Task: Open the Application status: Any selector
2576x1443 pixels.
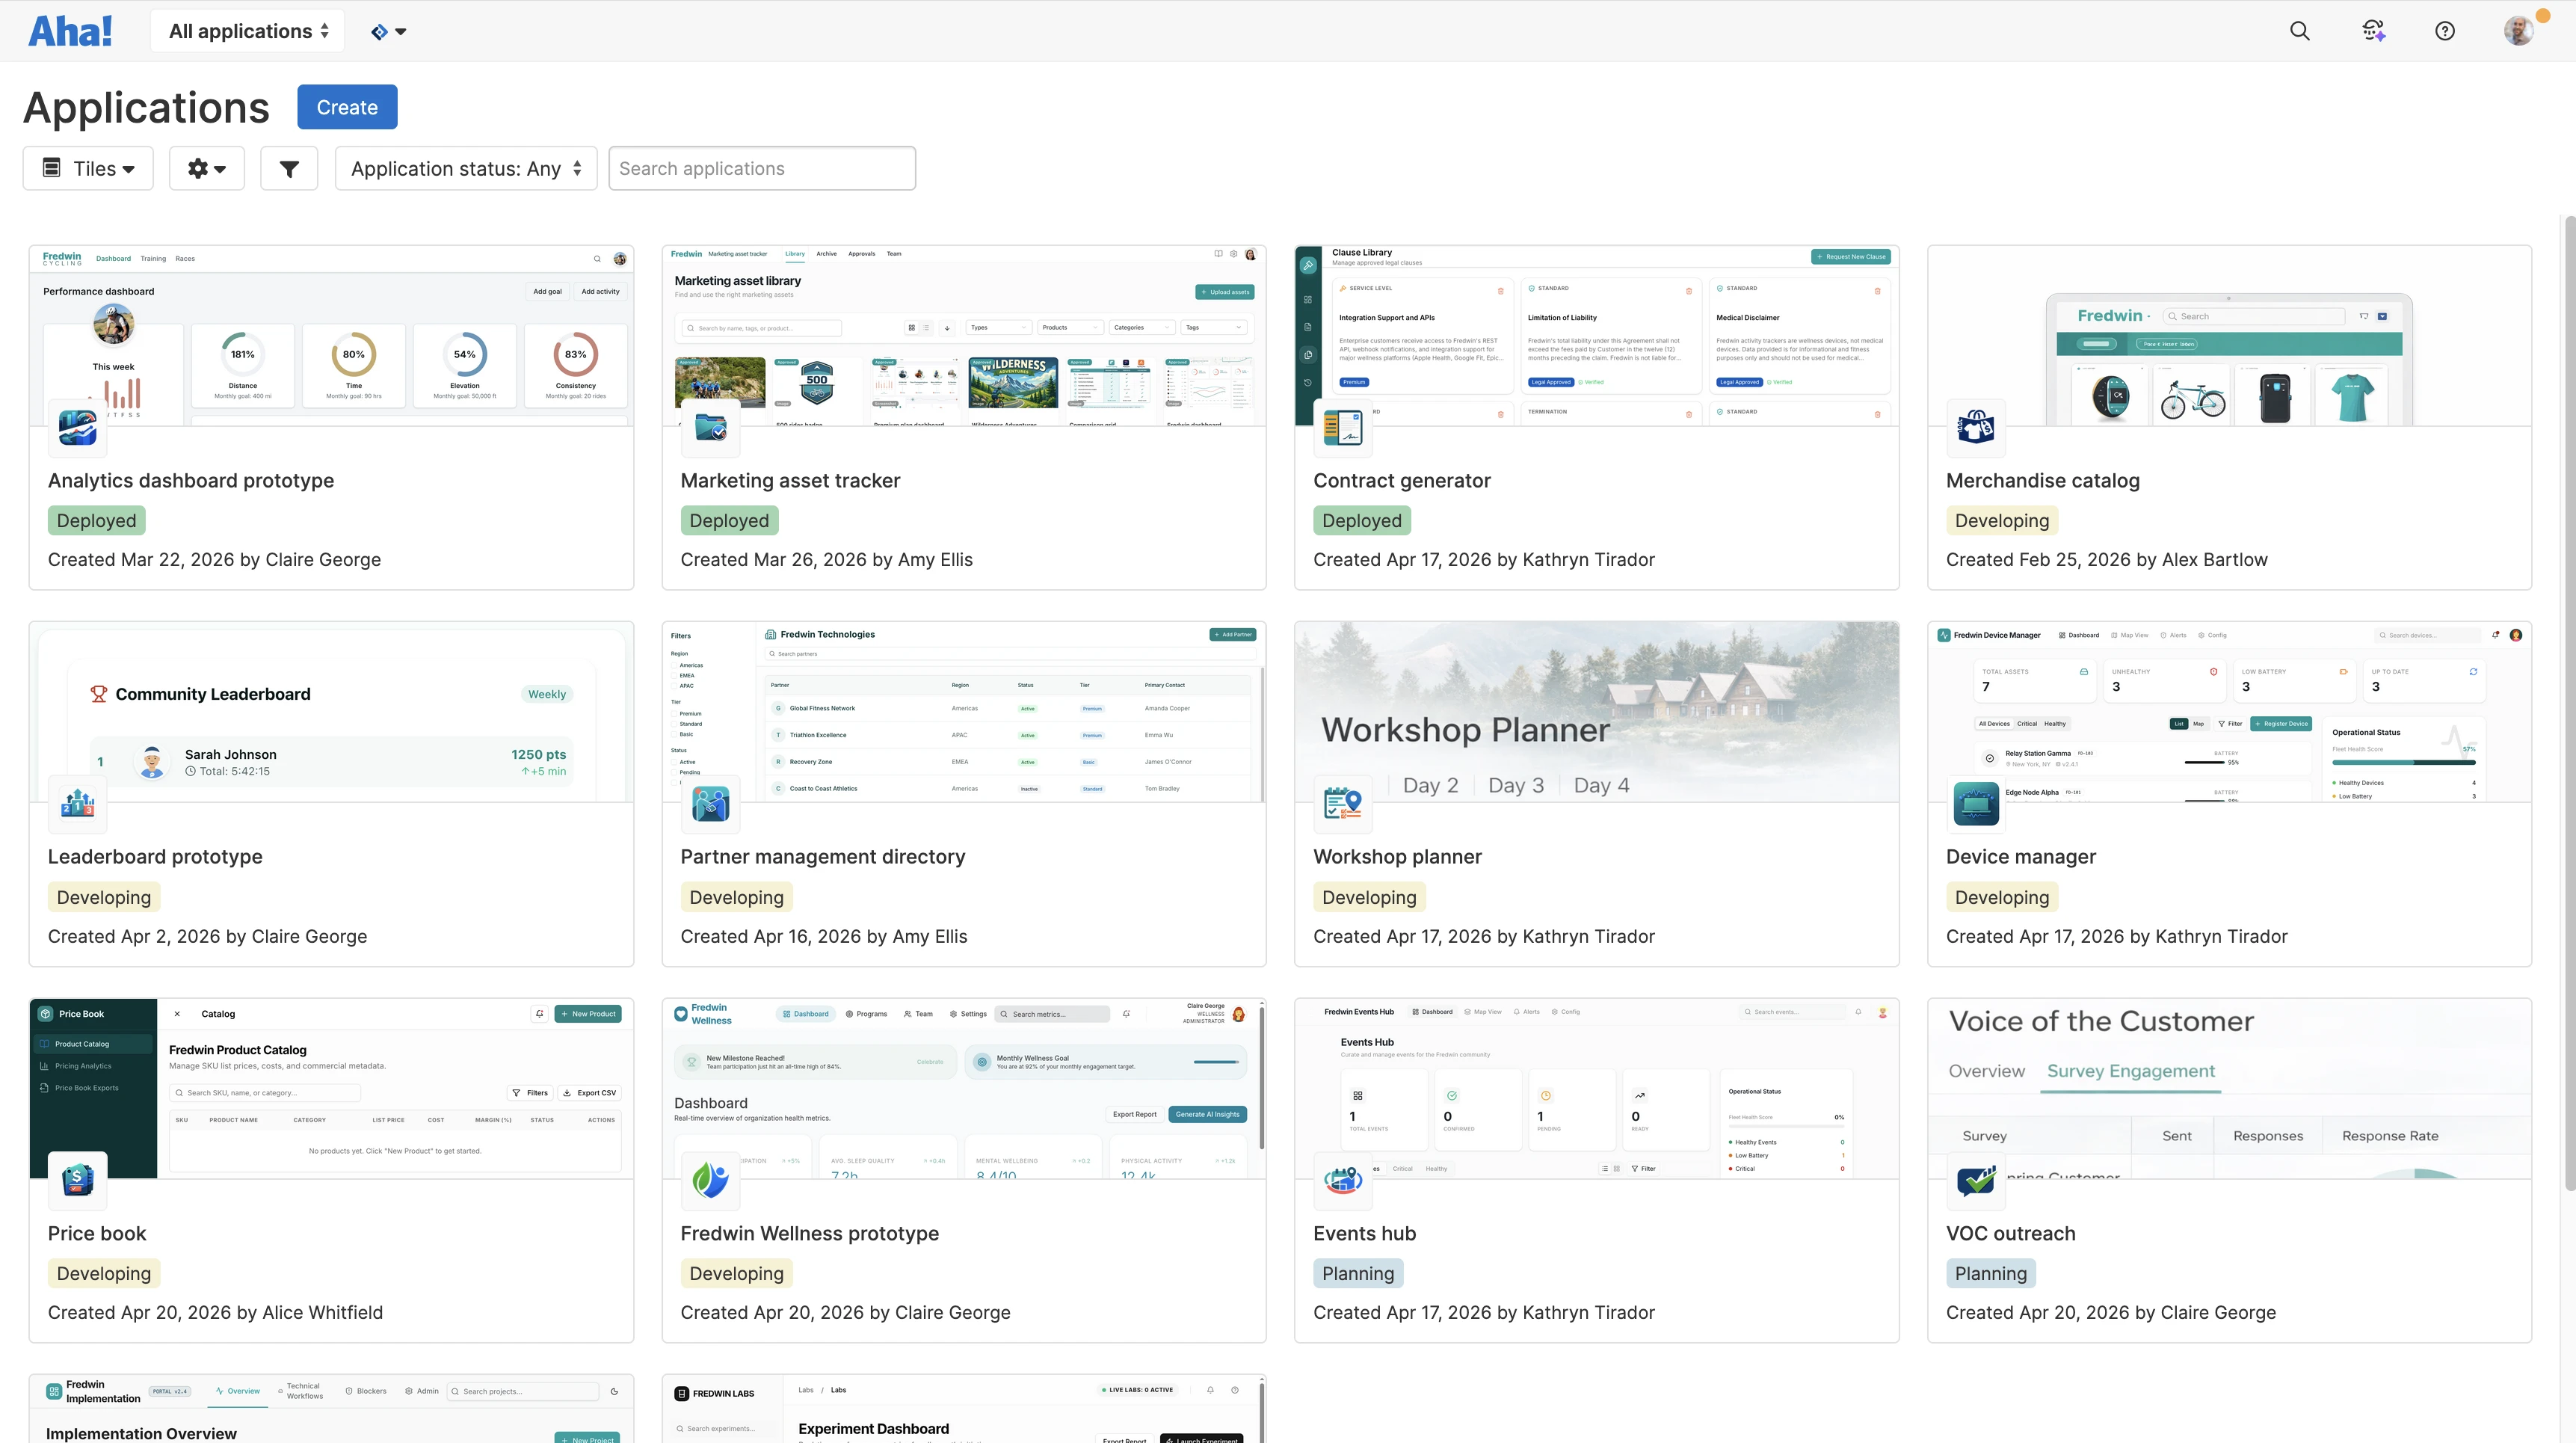Action: (465, 168)
